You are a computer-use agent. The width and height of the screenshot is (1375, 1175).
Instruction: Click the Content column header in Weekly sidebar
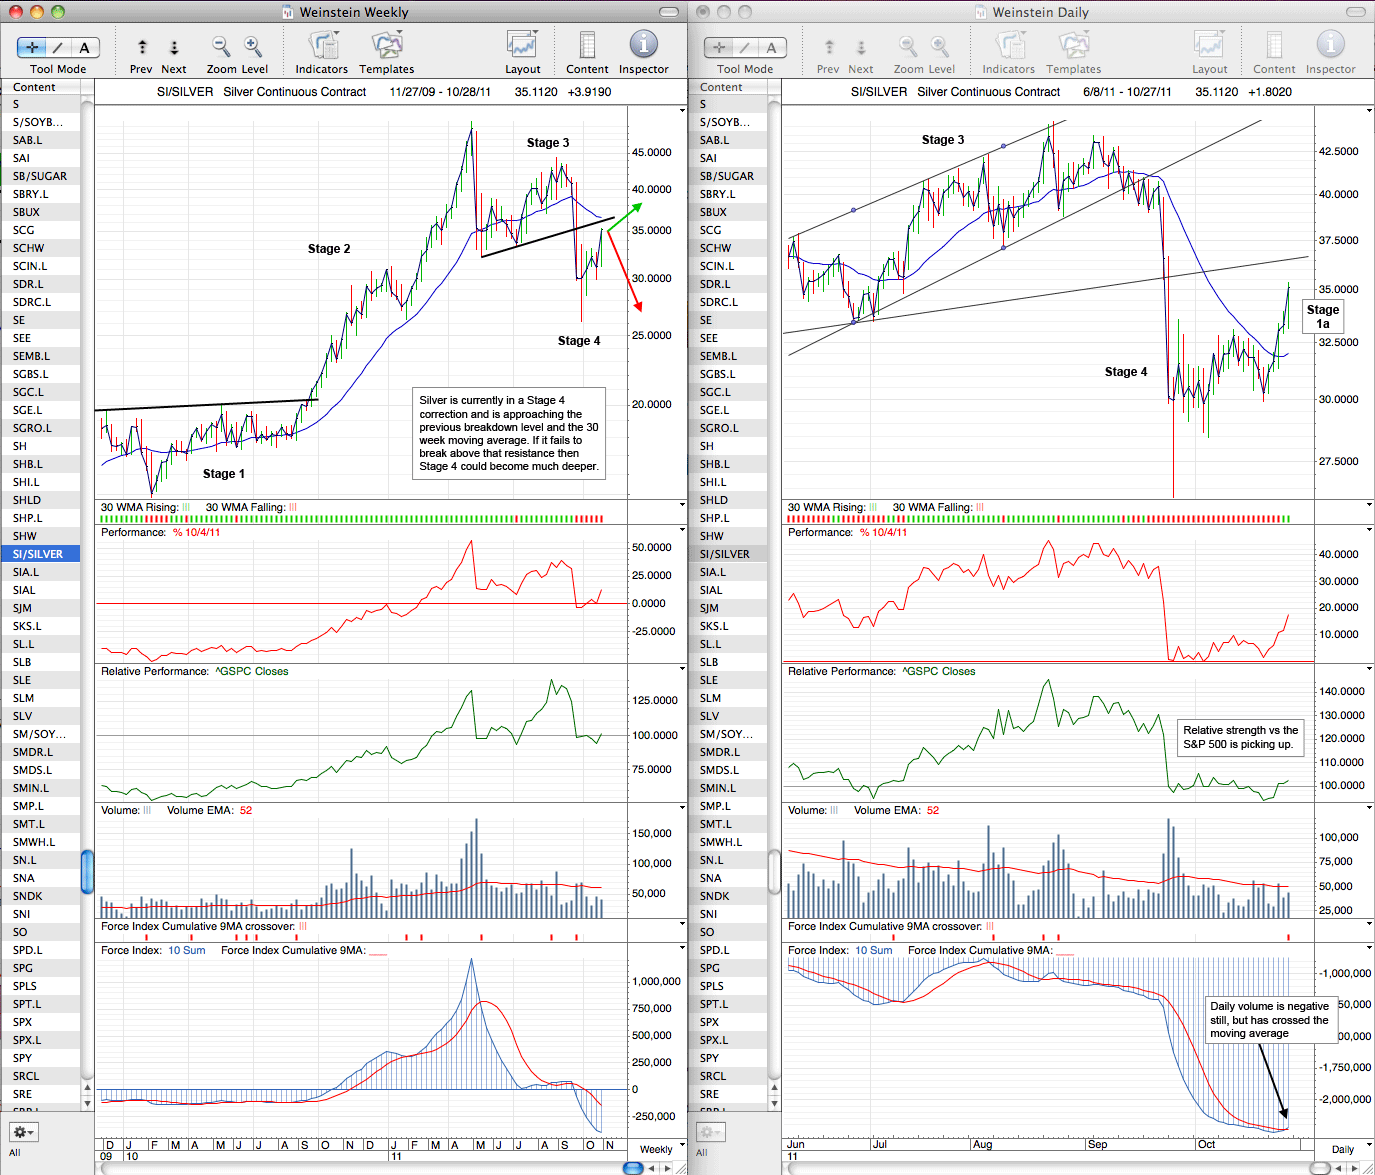pos(40,87)
